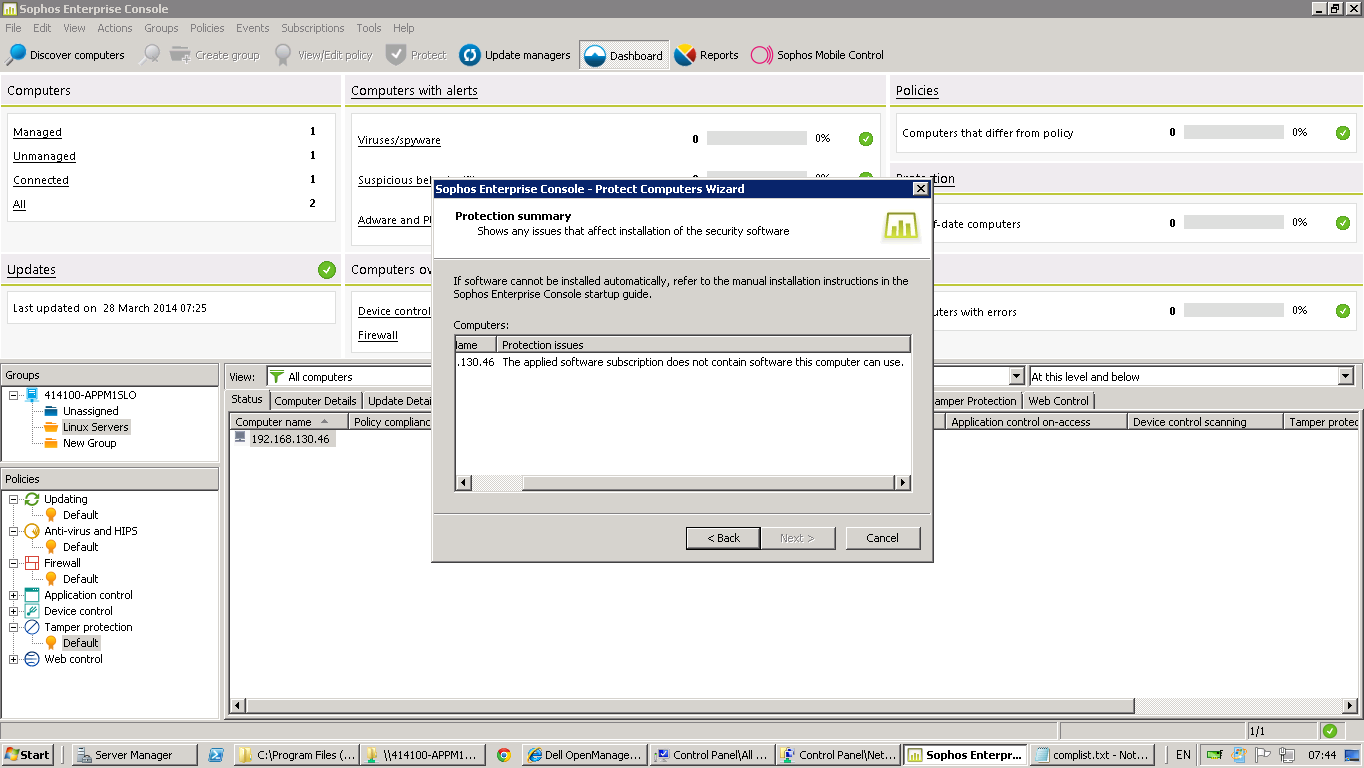This screenshot has height=768, width=1364.
Task: Open the File menu
Action: (x=13, y=28)
